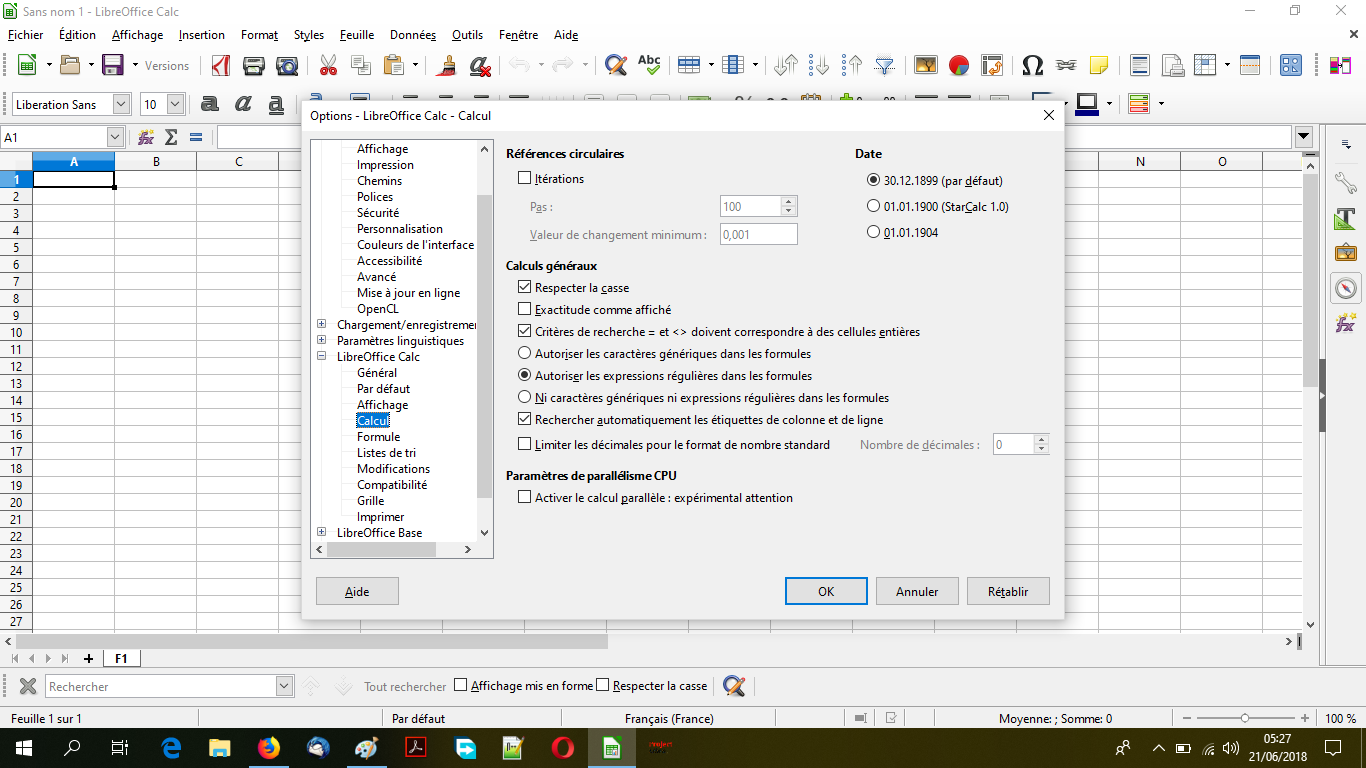
Task: Open the Name Box dropdown arrow
Action: 115,137
